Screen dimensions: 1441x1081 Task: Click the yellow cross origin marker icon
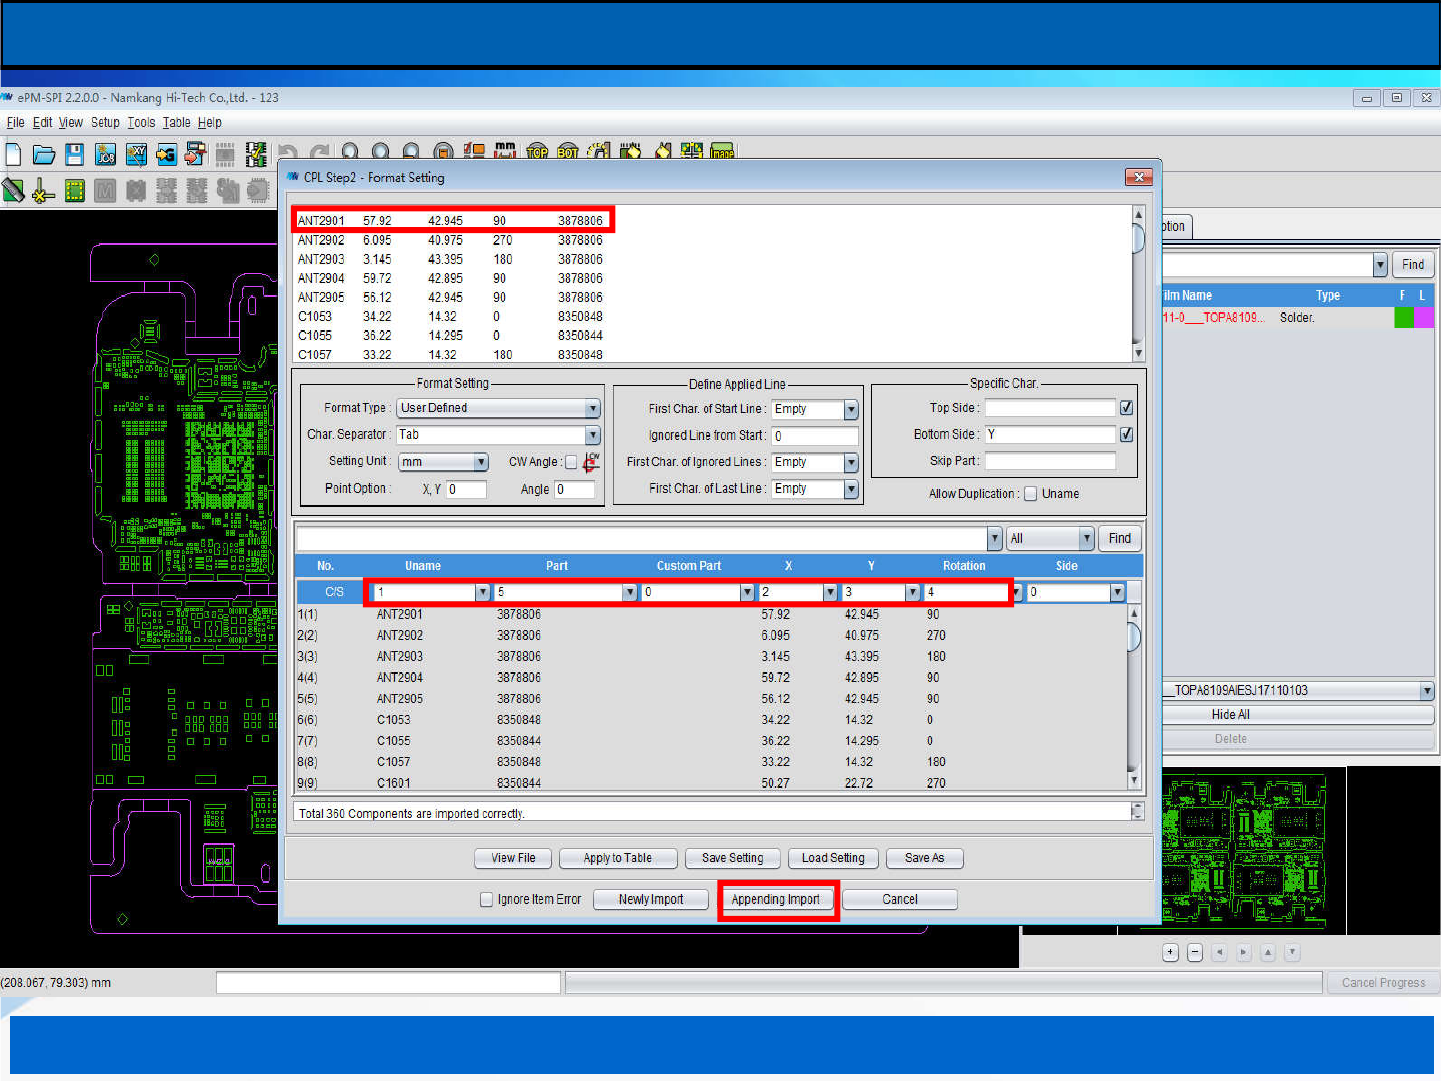43,190
